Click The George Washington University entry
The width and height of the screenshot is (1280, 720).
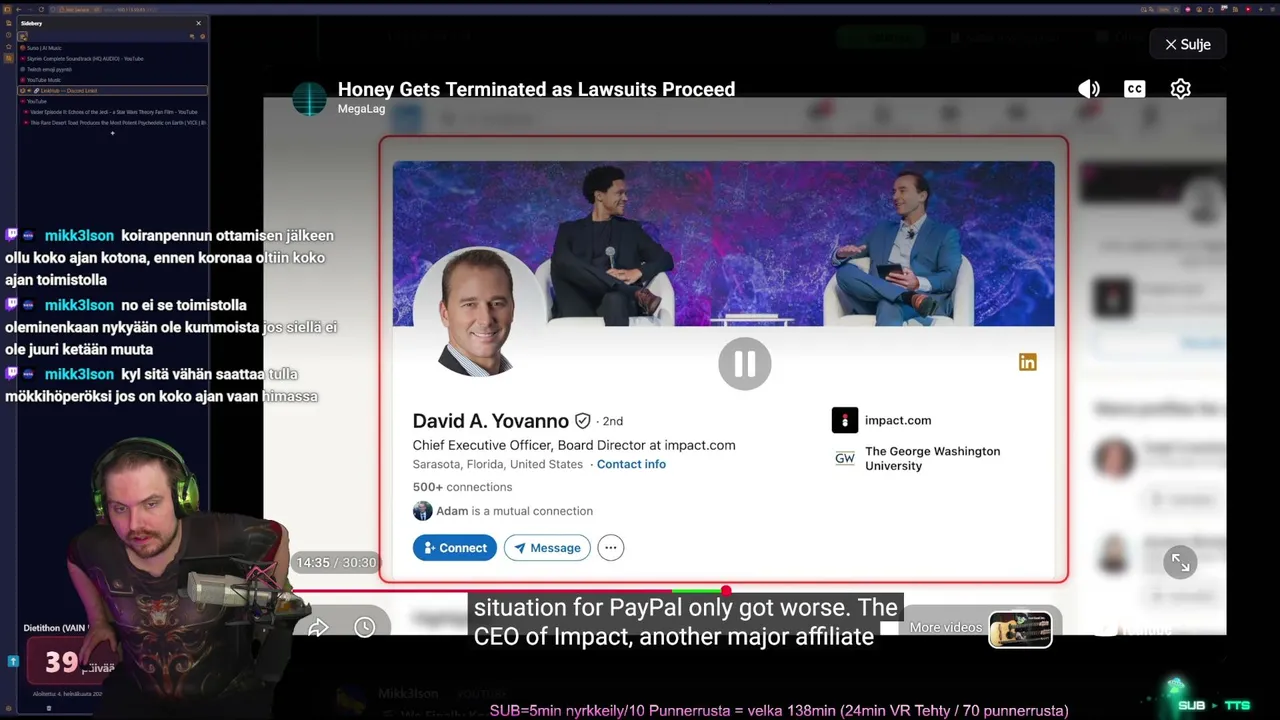[x=917, y=459]
